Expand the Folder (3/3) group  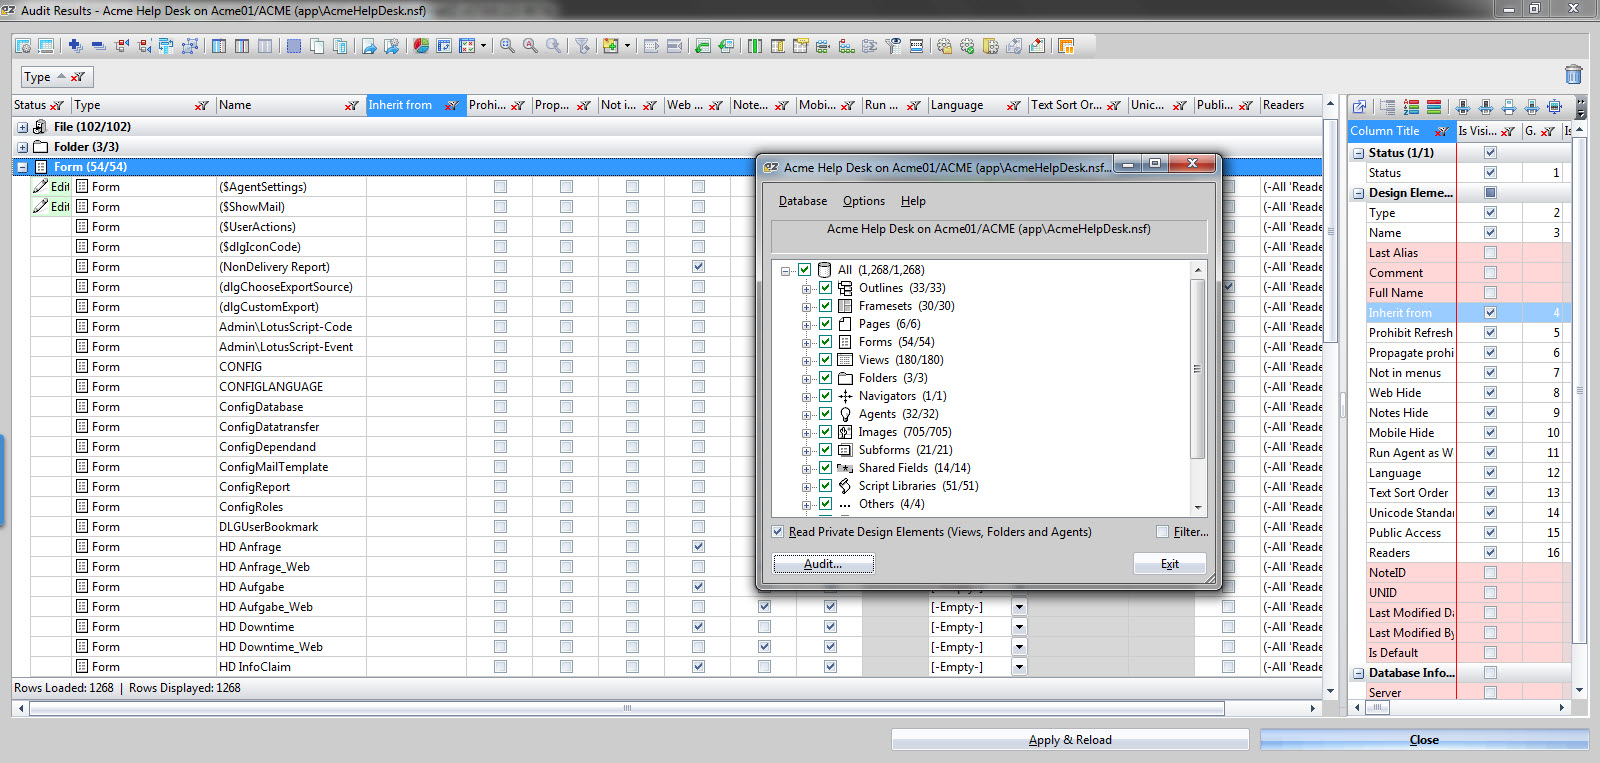click(x=22, y=147)
